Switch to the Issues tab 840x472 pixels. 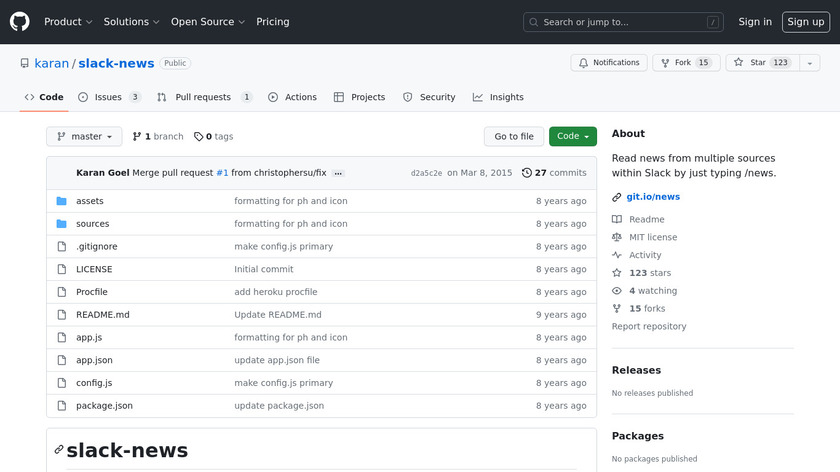pyautogui.click(x=108, y=97)
